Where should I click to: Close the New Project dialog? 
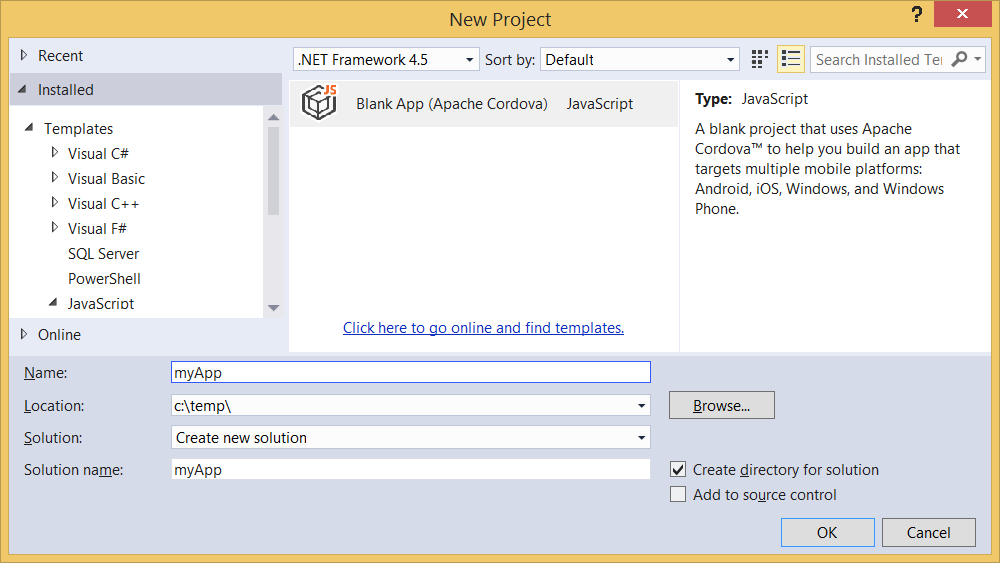tap(962, 13)
